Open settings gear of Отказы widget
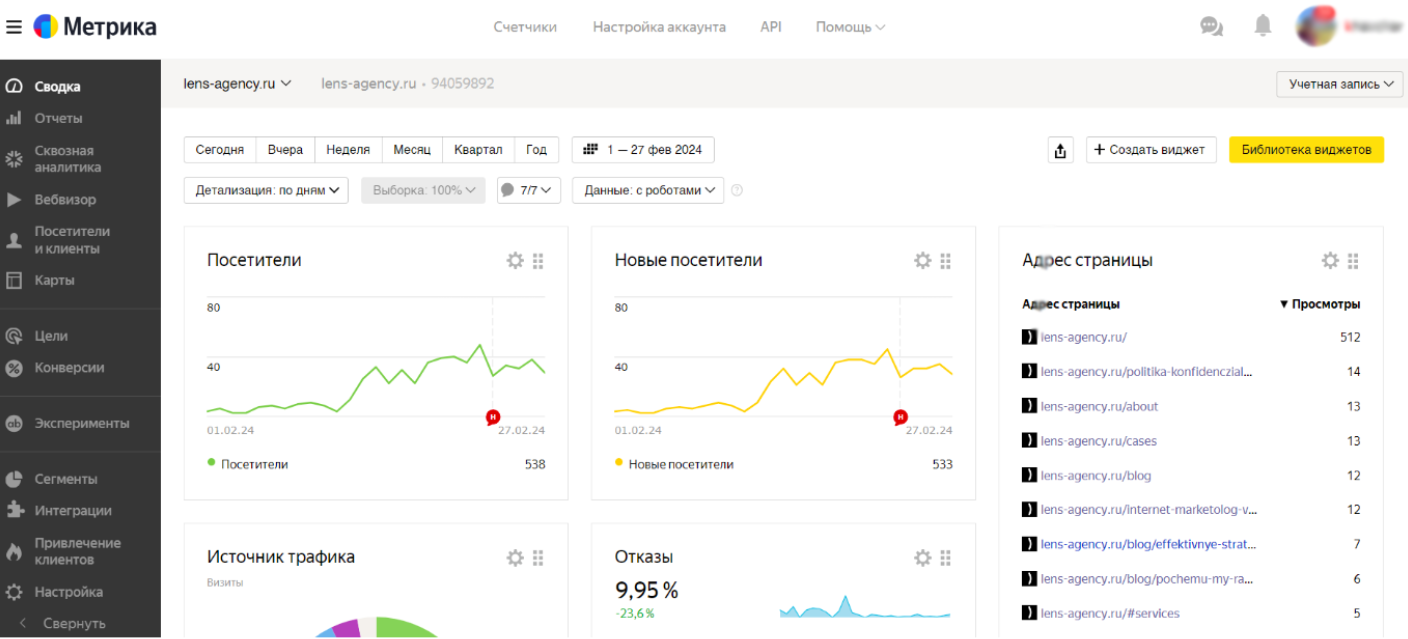This screenshot has width=1408, height=639. pos(923,558)
